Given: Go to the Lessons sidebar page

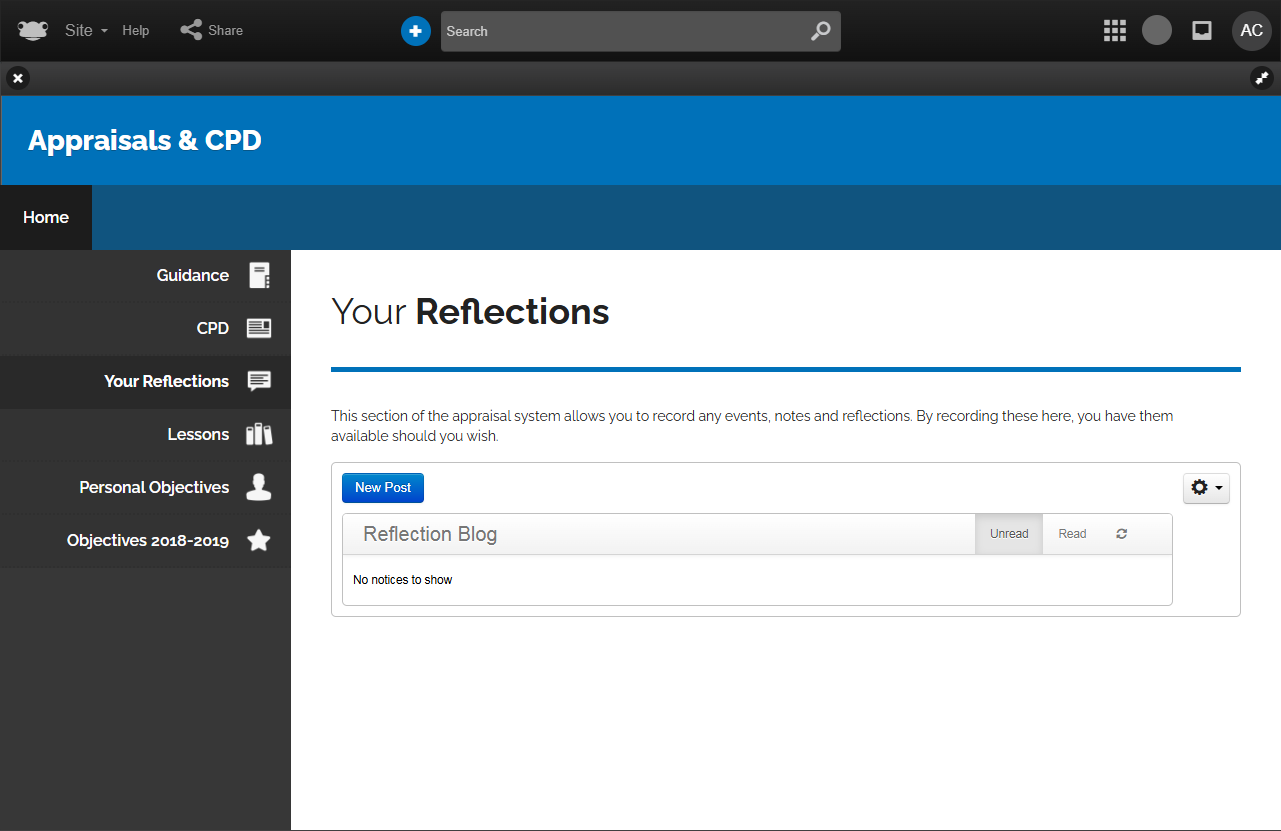Looking at the screenshot, I should click(198, 434).
